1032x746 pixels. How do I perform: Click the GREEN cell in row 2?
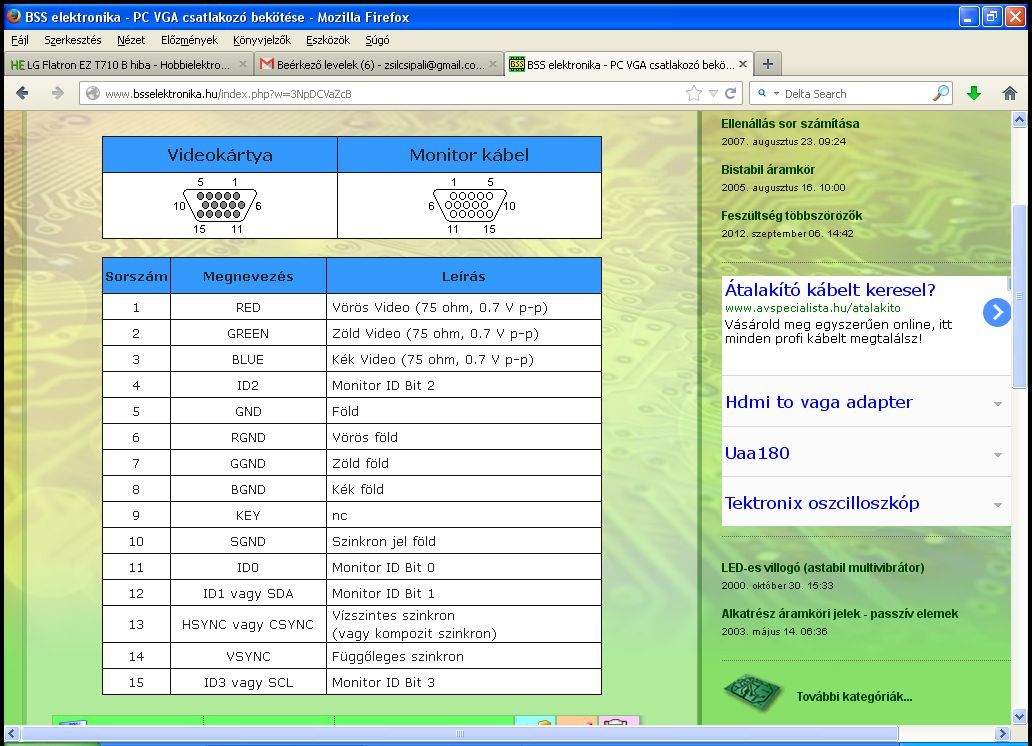tap(248, 333)
